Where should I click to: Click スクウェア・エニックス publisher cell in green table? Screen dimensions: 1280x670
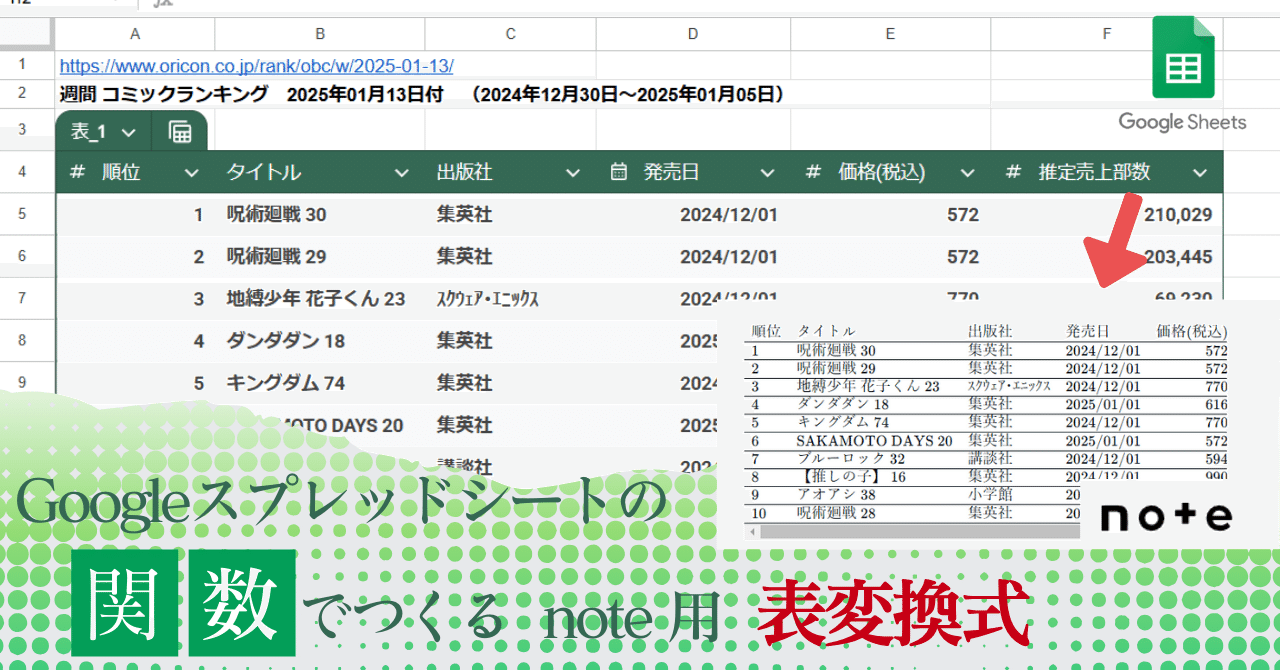tap(488, 299)
